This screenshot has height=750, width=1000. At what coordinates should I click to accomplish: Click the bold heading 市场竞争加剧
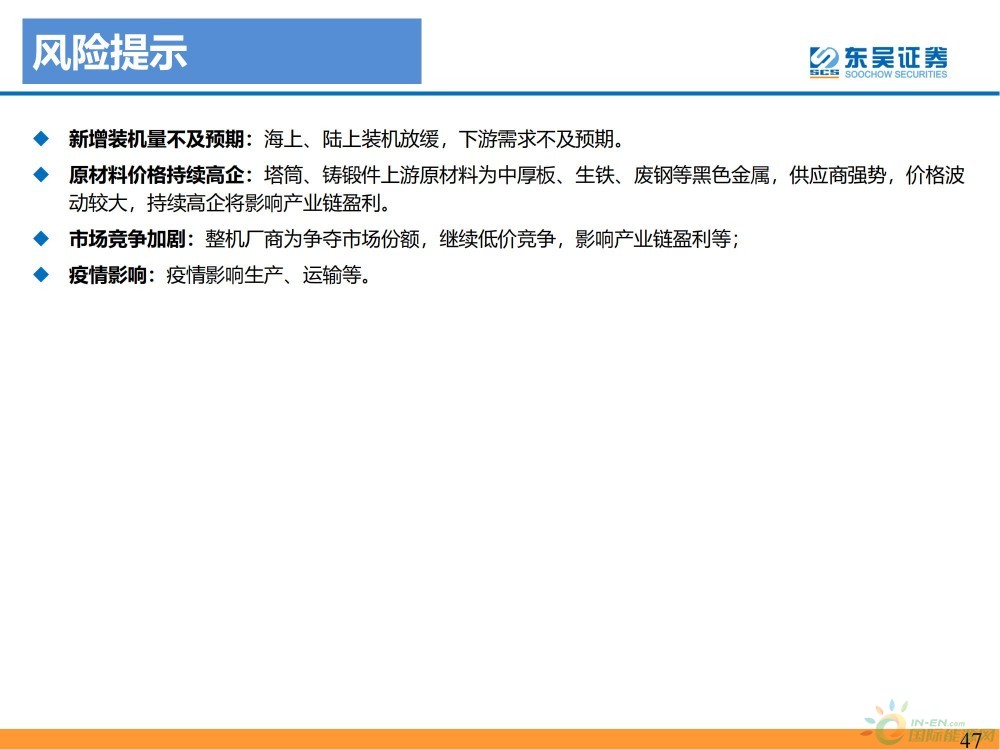(x=127, y=239)
